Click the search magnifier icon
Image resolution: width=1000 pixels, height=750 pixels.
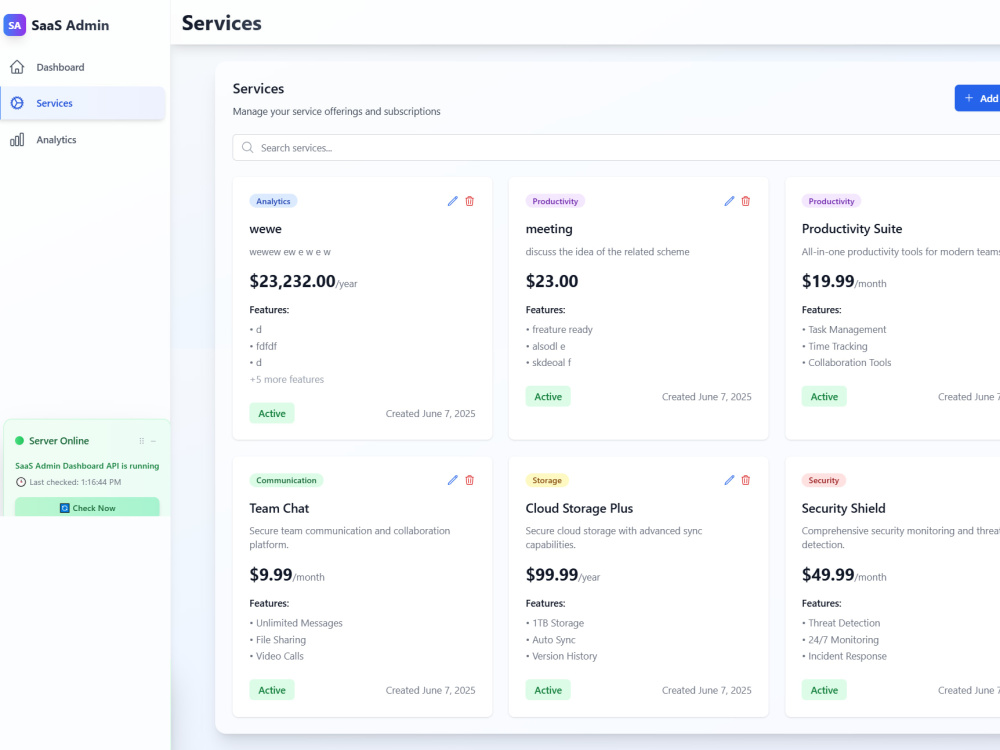(247, 147)
